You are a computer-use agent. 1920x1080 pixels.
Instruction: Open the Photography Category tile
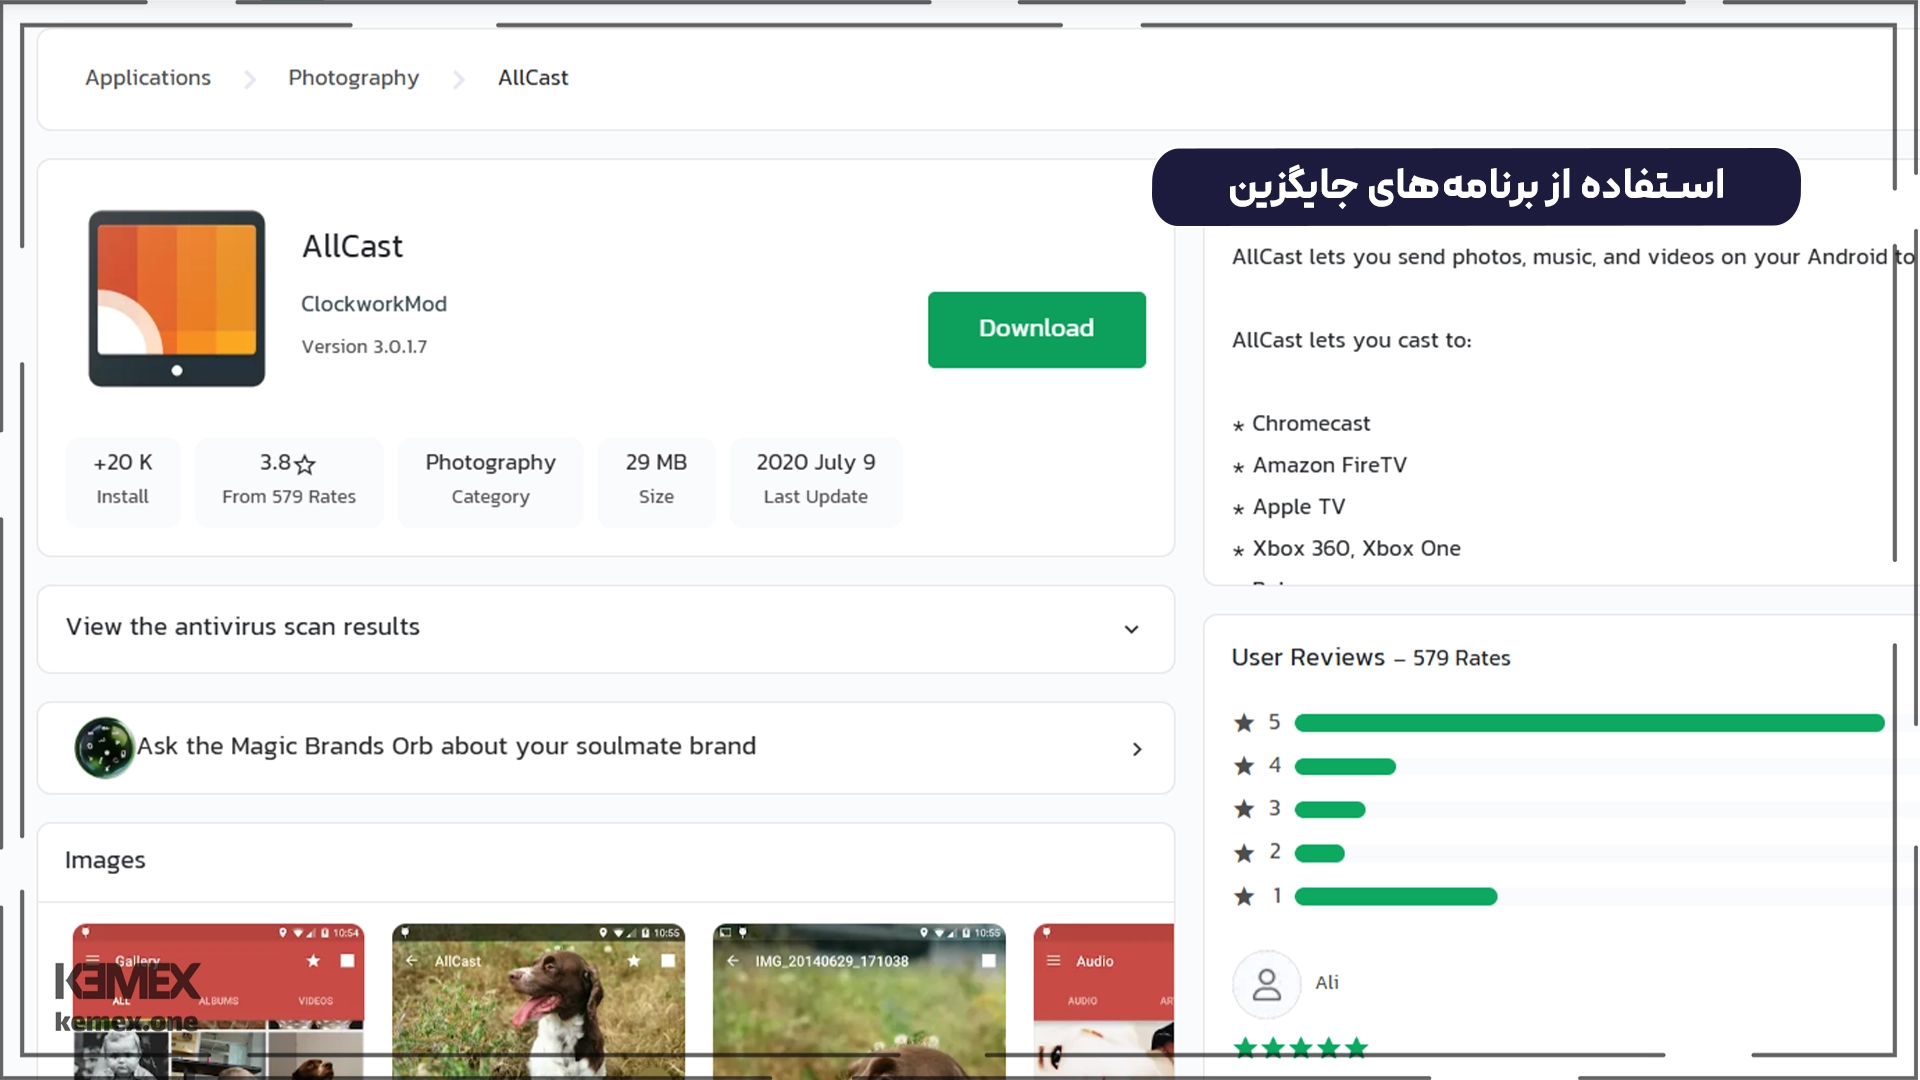[490, 480]
